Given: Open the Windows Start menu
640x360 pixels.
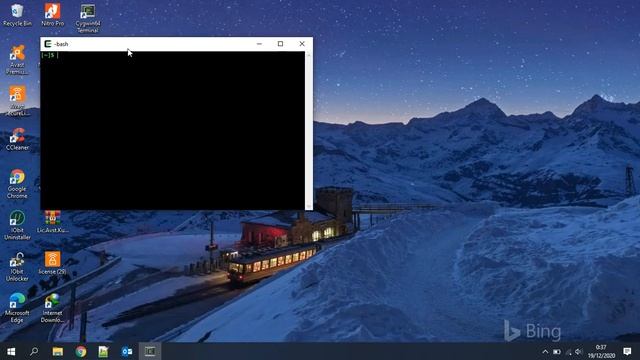Looking at the screenshot, I should click(11, 351).
